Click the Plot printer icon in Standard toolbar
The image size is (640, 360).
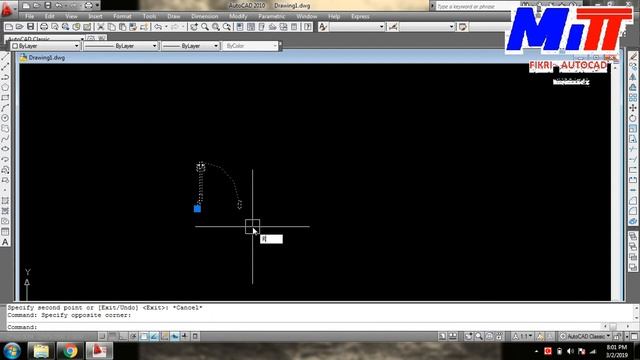click(x=44, y=27)
